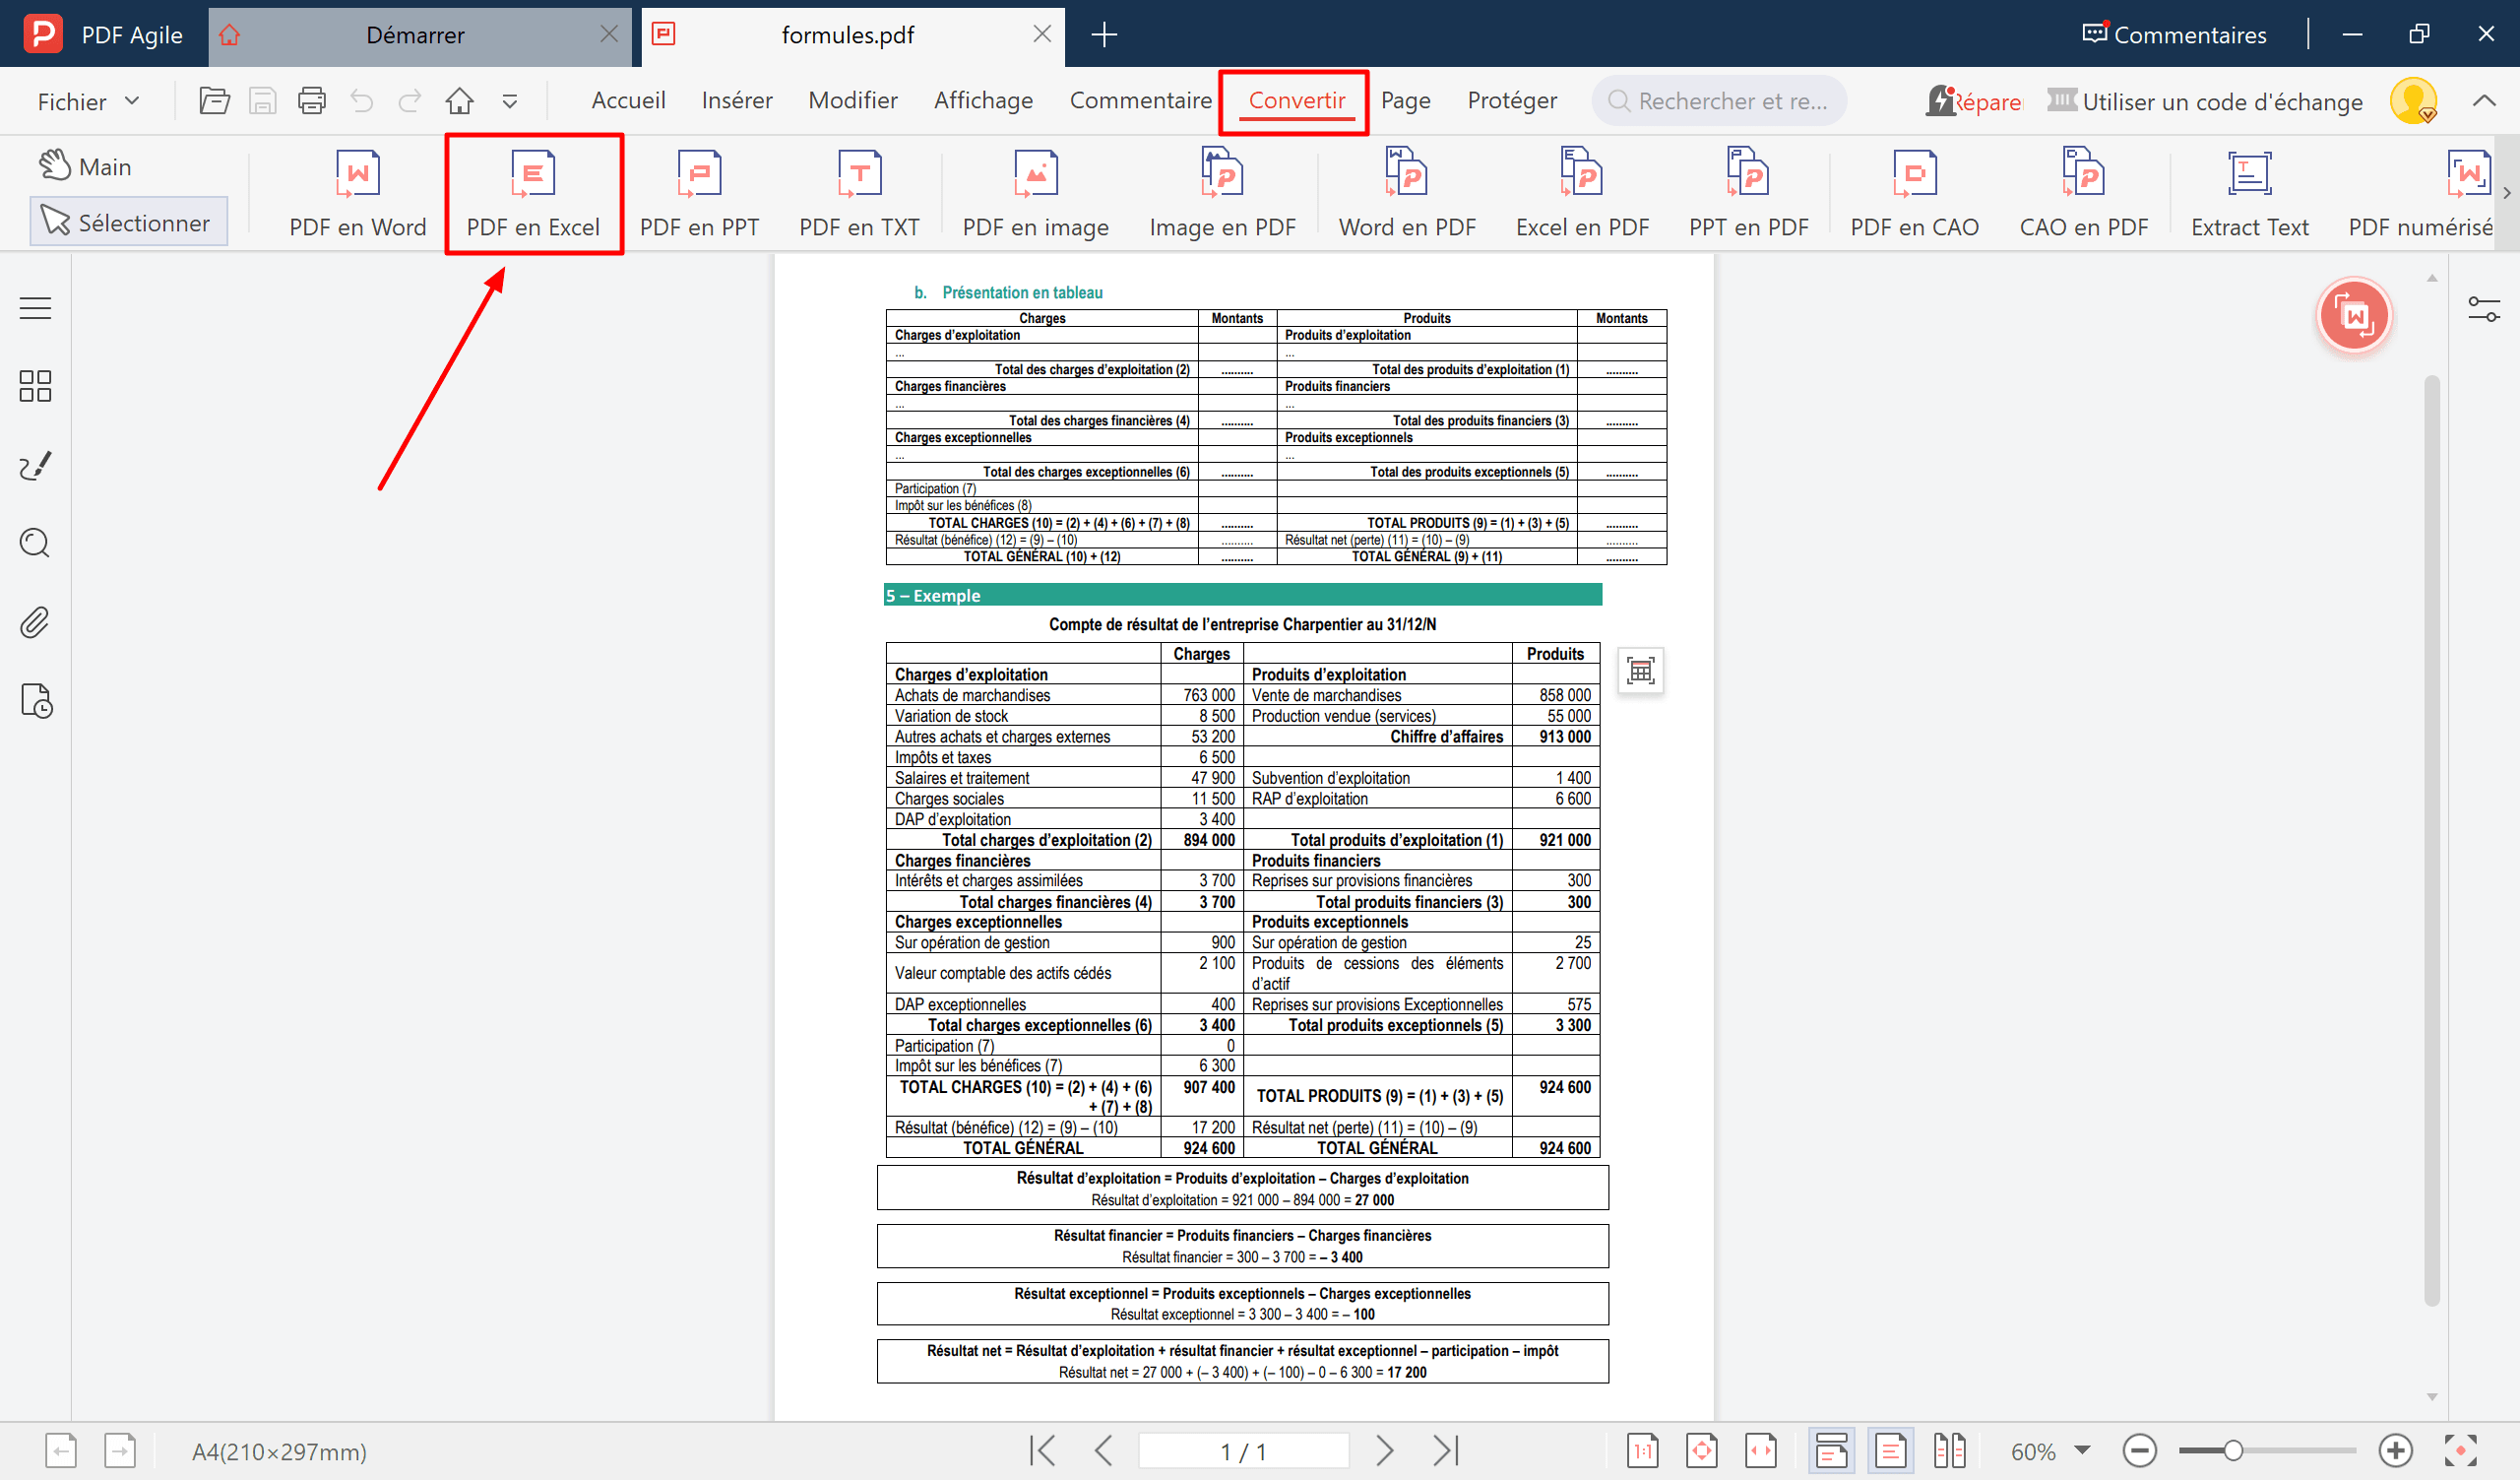
Task: Click the save icon in toolbar
Action: tap(262, 101)
